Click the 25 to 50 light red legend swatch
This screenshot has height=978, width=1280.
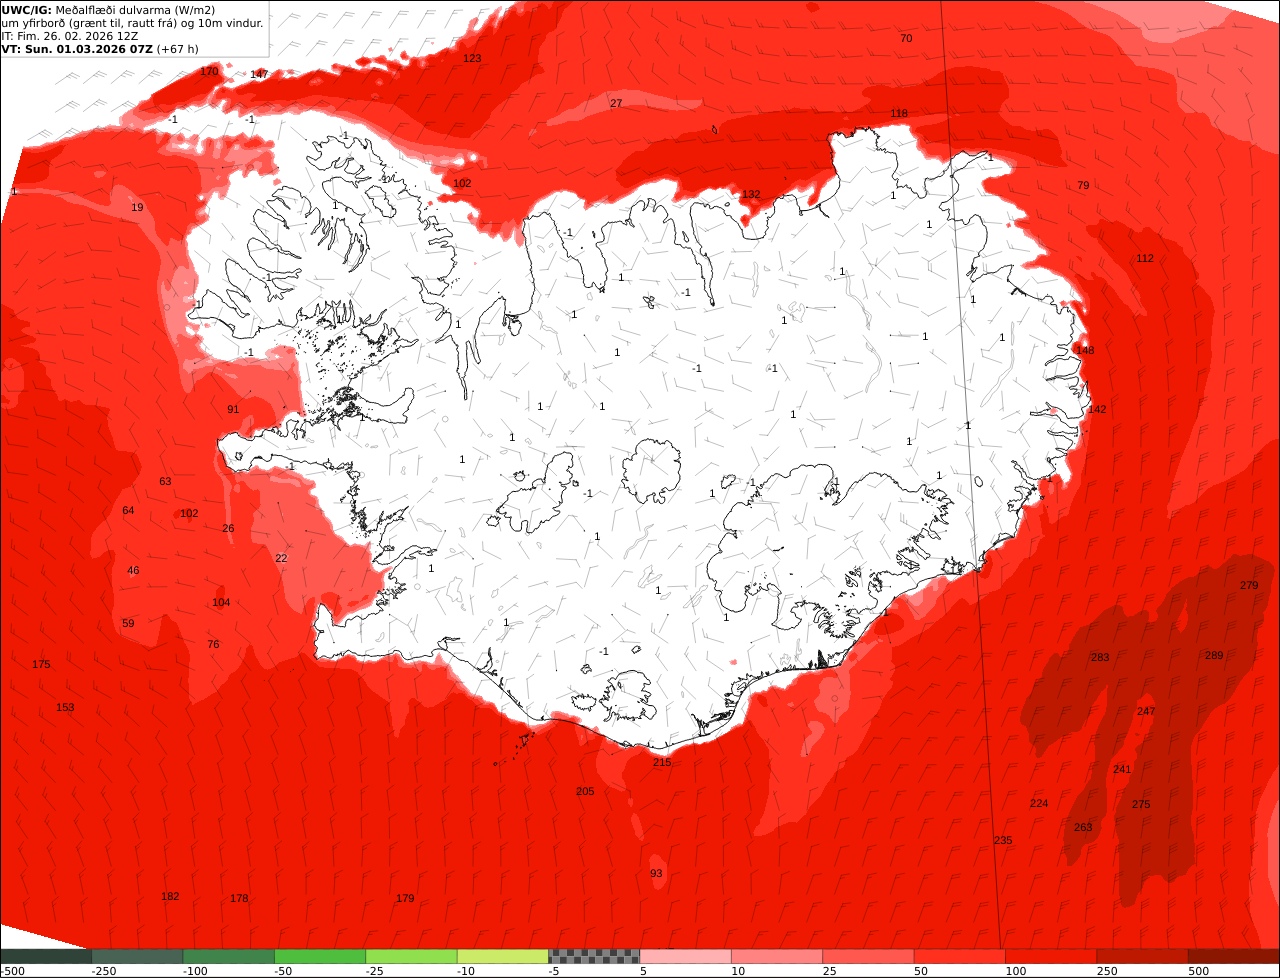pyautogui.click(x=869, y=956)
